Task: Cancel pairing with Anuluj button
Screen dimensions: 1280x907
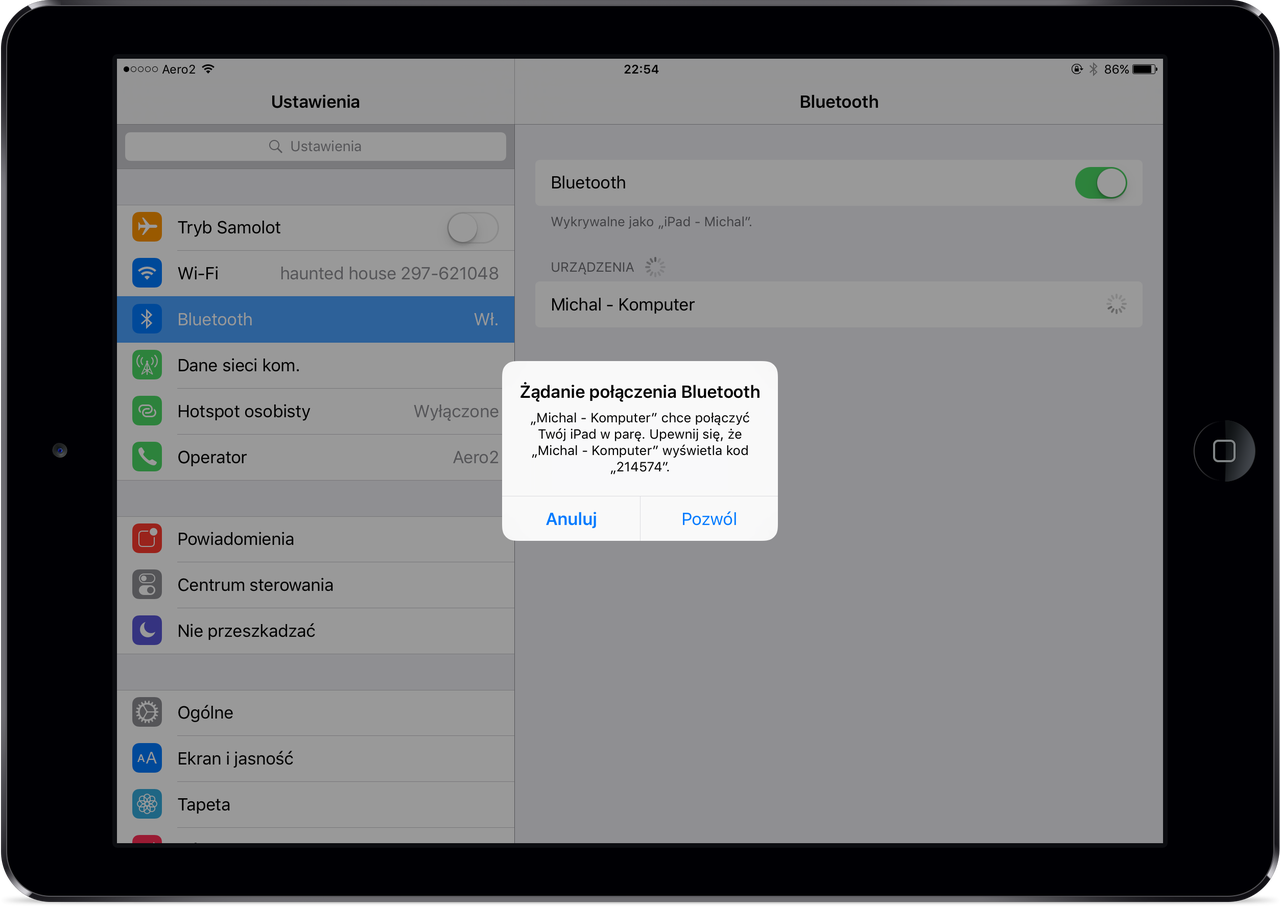Action: (x=571, y=519)
